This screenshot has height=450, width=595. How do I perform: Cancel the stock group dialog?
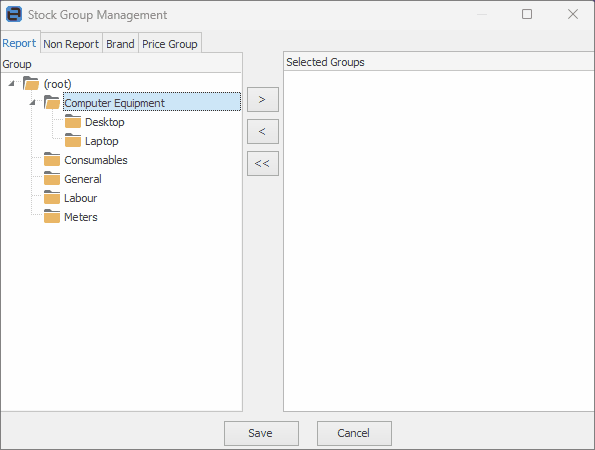click(354, 433)
